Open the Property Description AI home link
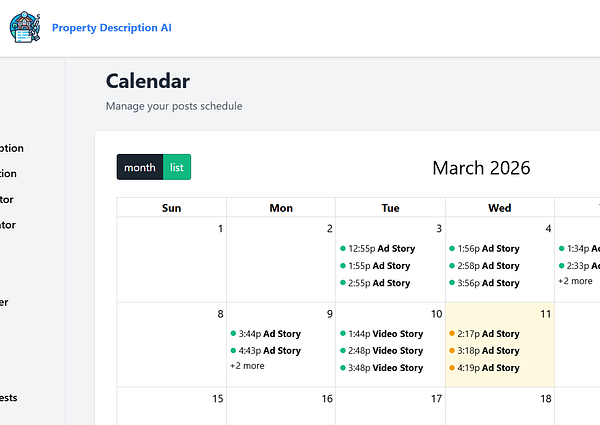Image resolution: width=600 pixels, height=425 pixels. click(112, 28)
